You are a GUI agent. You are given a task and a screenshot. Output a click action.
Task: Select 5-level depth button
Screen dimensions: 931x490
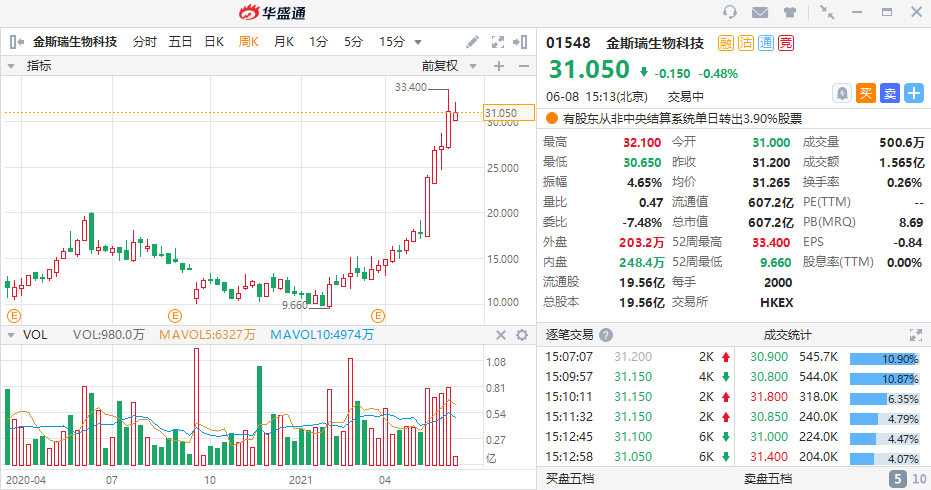coord(898,479)
